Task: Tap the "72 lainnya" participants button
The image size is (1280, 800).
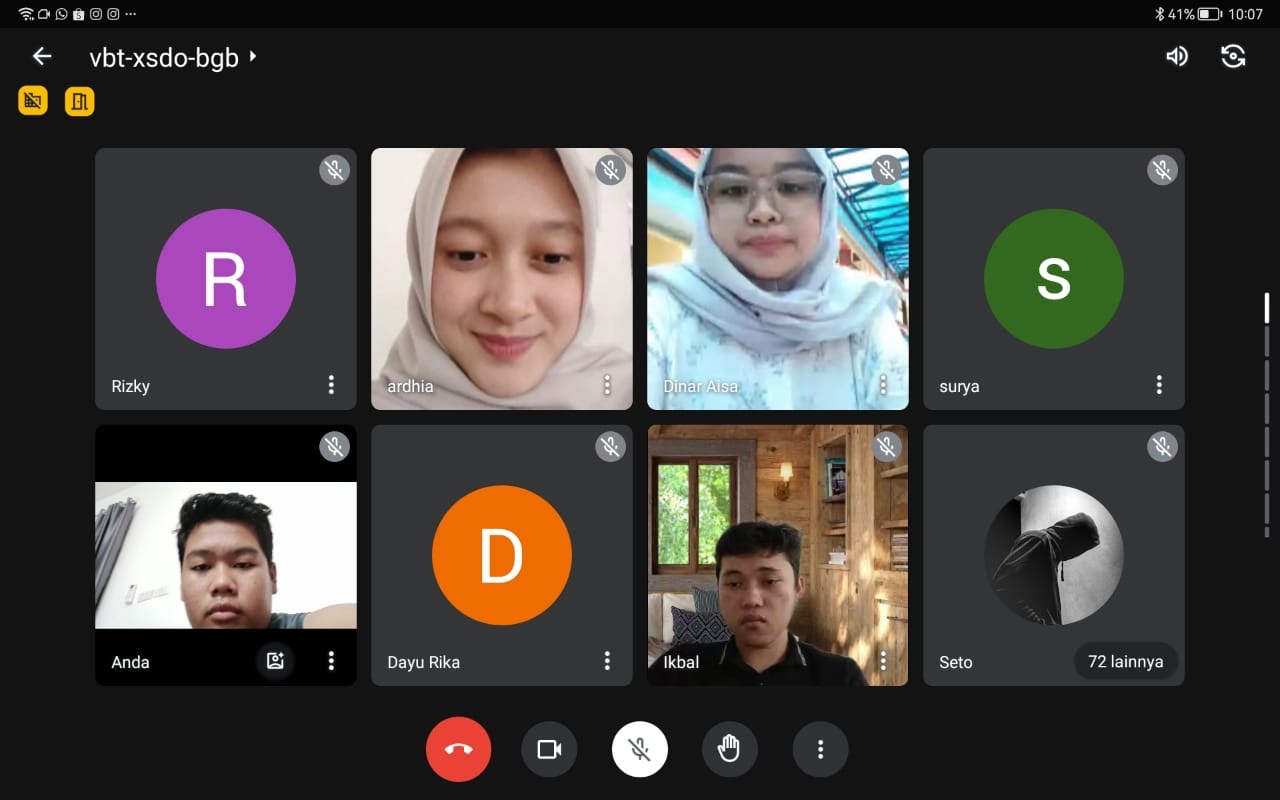Action: [x=1124, y=661]
